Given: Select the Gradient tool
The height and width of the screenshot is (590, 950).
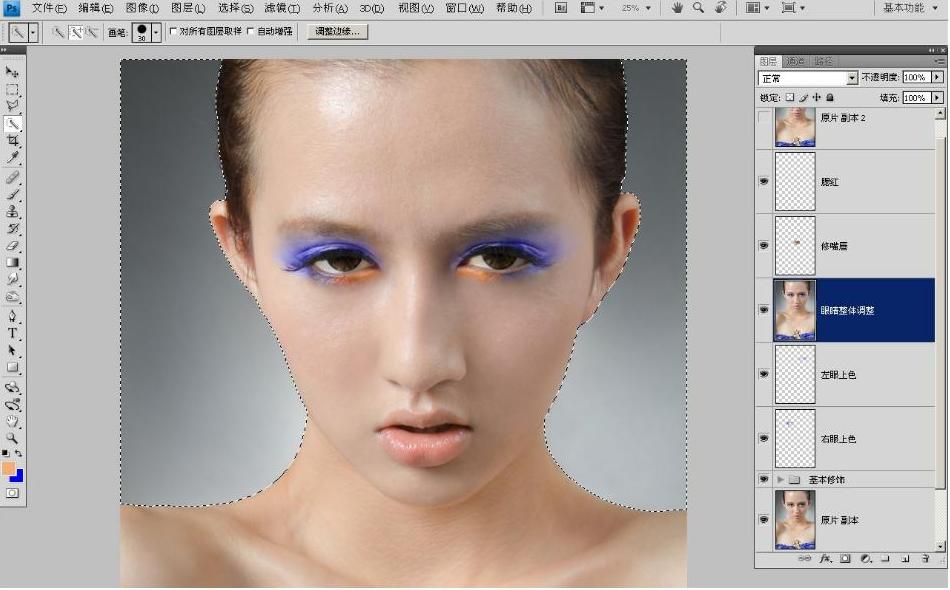Looking at the screenshot, I should tap(12, 263).
